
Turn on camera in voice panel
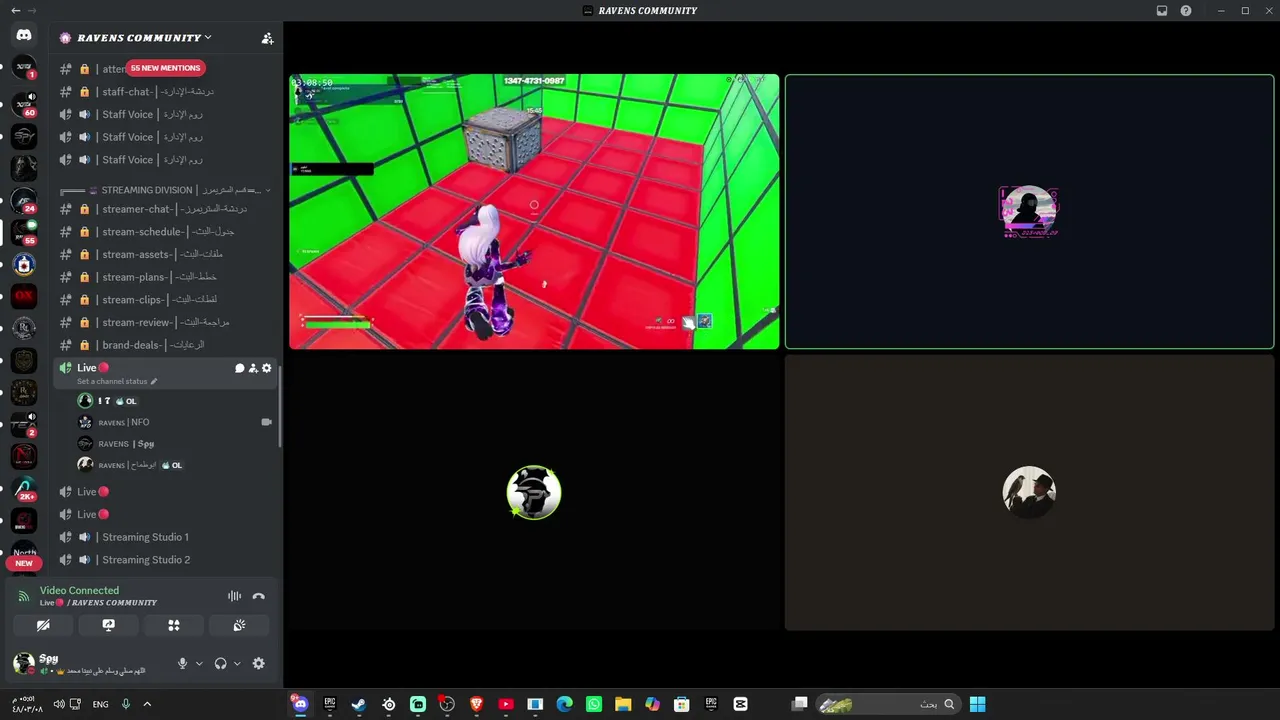point(43,625)
